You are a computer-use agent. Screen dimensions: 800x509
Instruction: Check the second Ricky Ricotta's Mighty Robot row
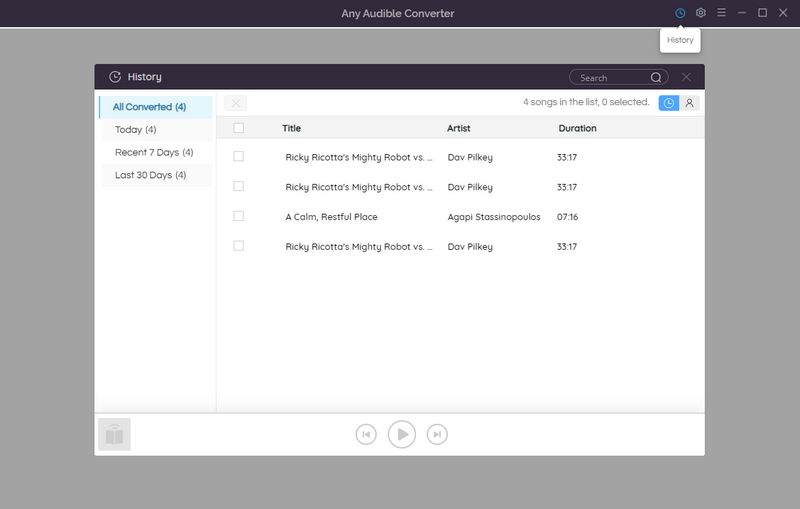coord(238,186)
